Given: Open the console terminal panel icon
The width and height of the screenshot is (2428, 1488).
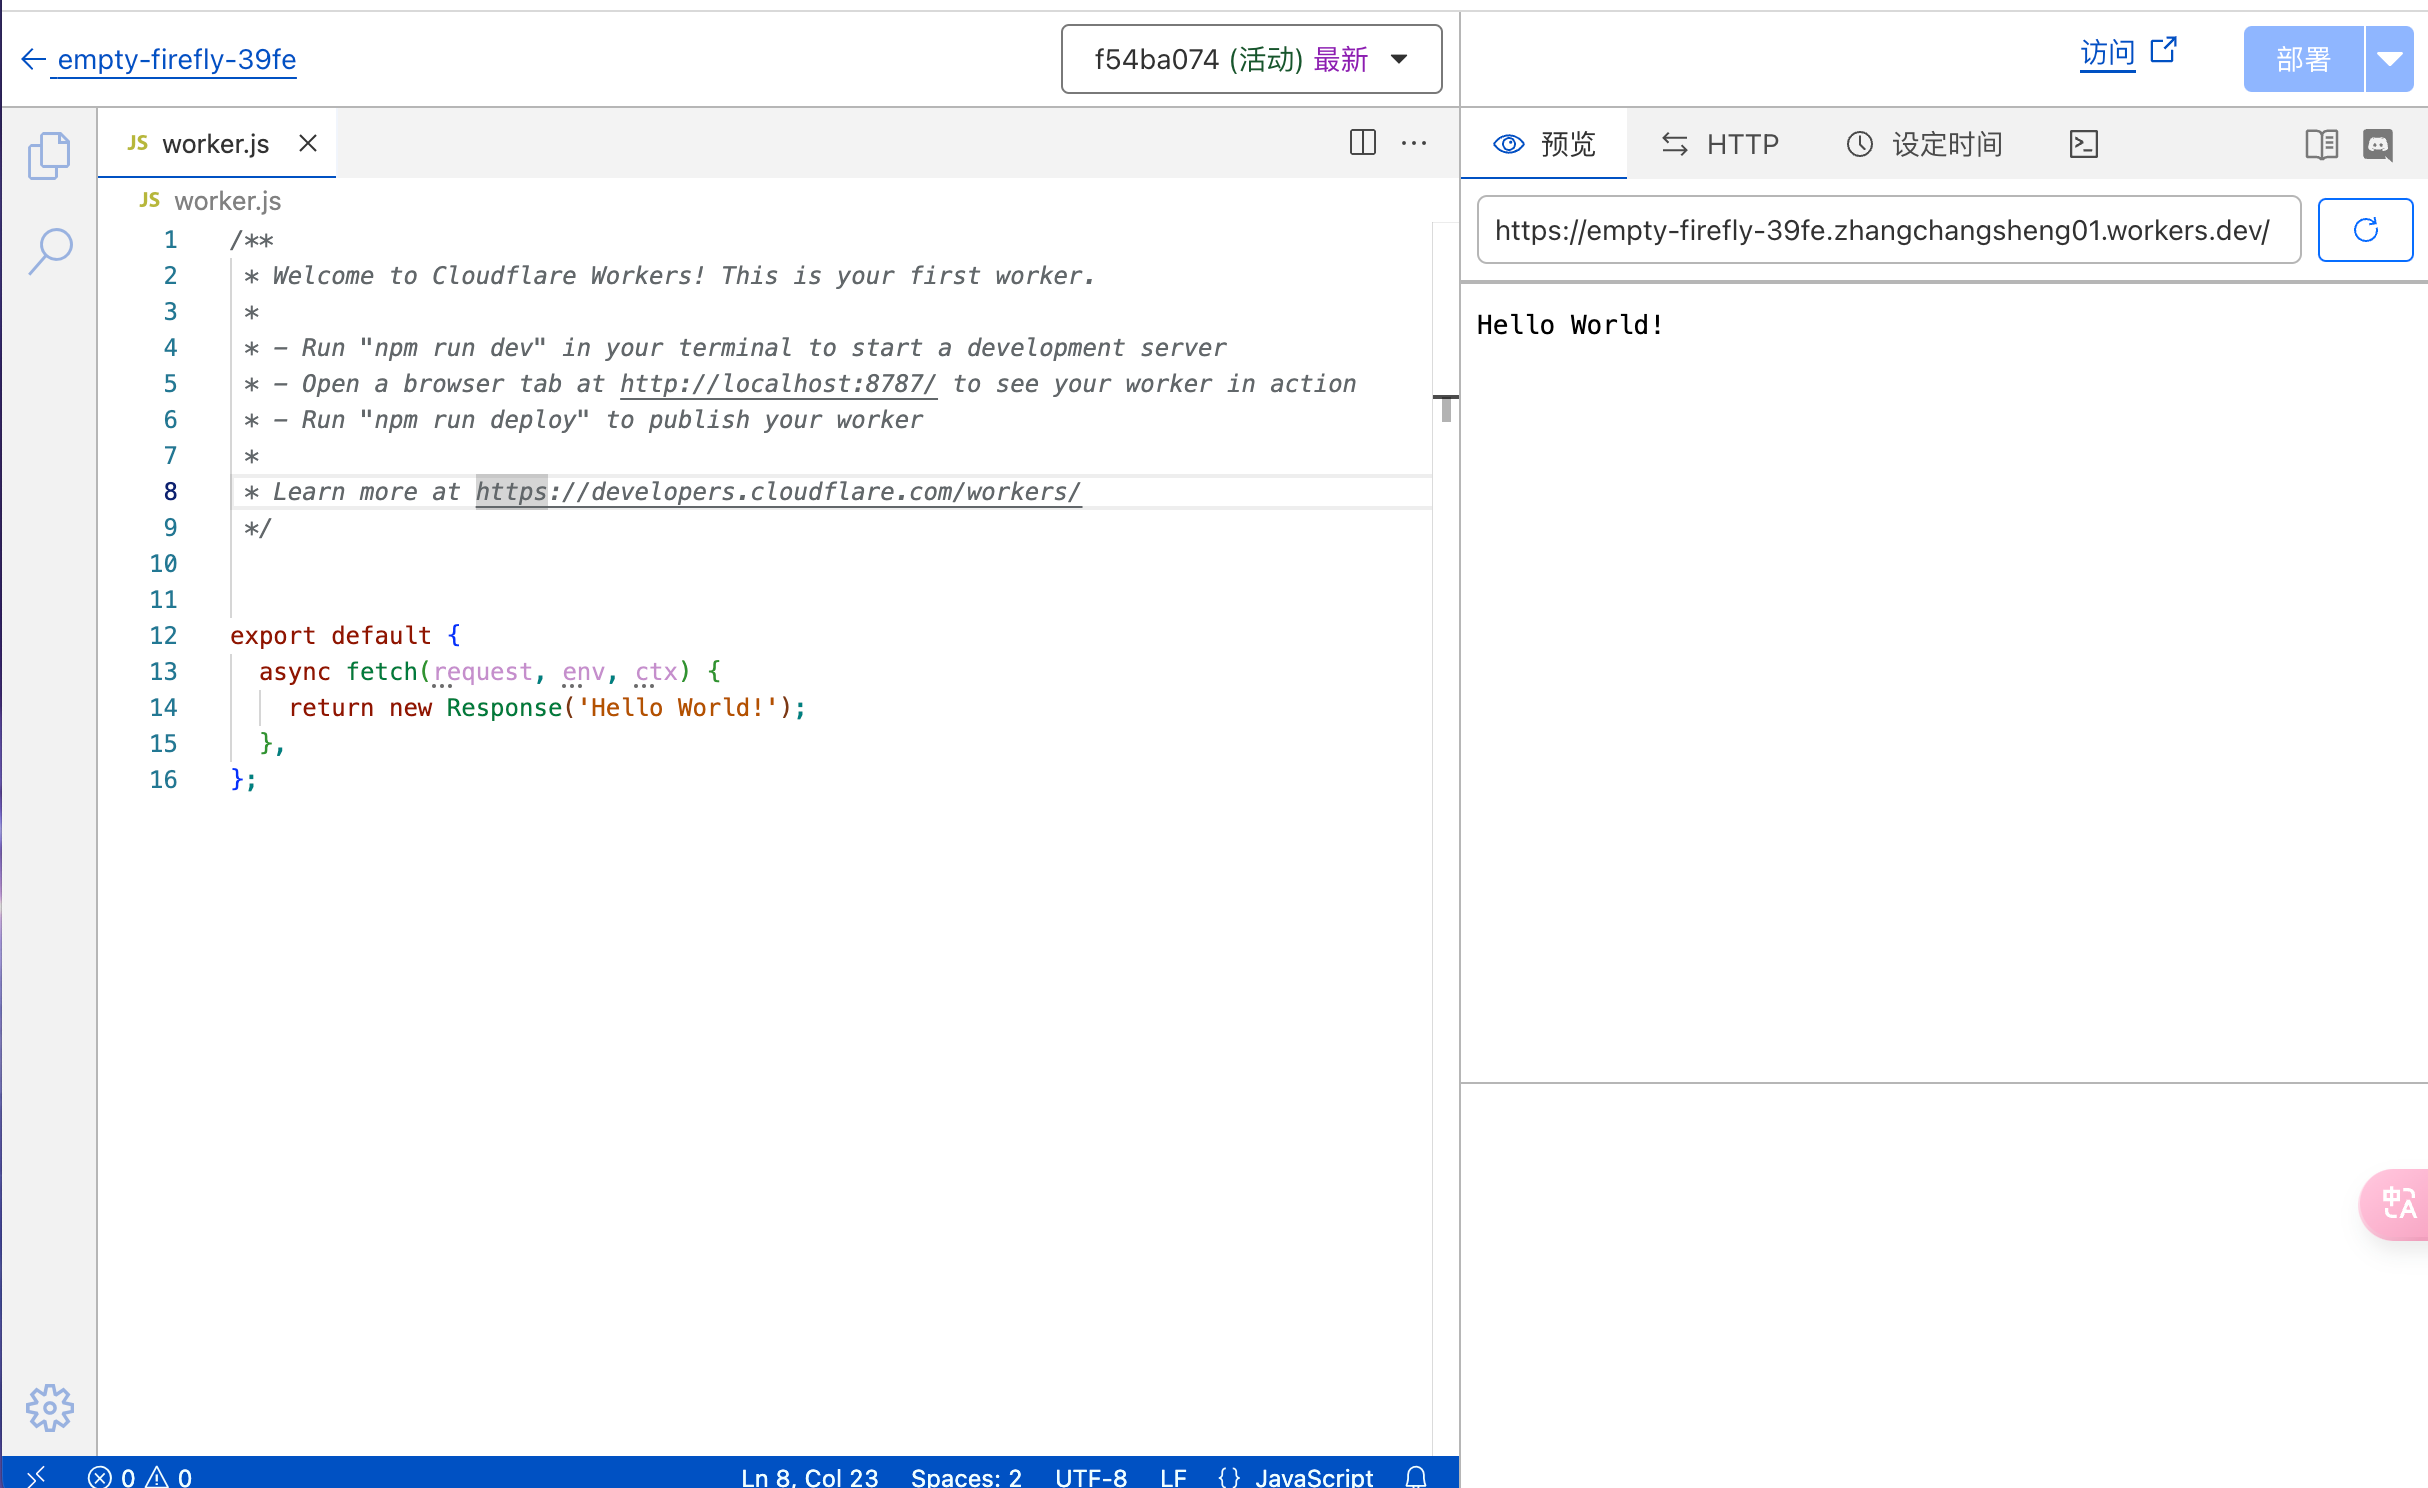Looking at the screenshot, I should click(x=2083, y=144).
